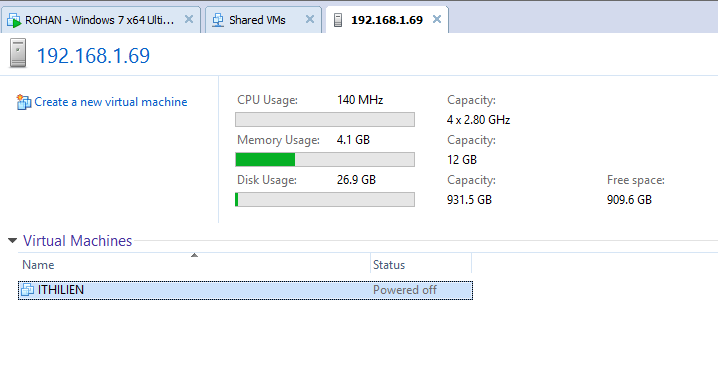Click the large host server icon beside title
Image resolution: width=718 pixels, height=378 pixels.
(18, 54)
